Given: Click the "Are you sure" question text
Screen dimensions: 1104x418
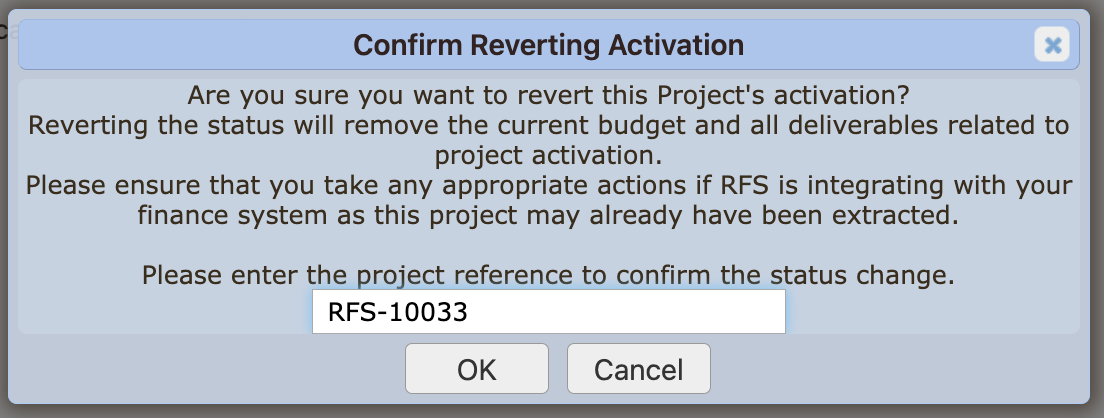Looking at the screenshot, I should (548, 98).
